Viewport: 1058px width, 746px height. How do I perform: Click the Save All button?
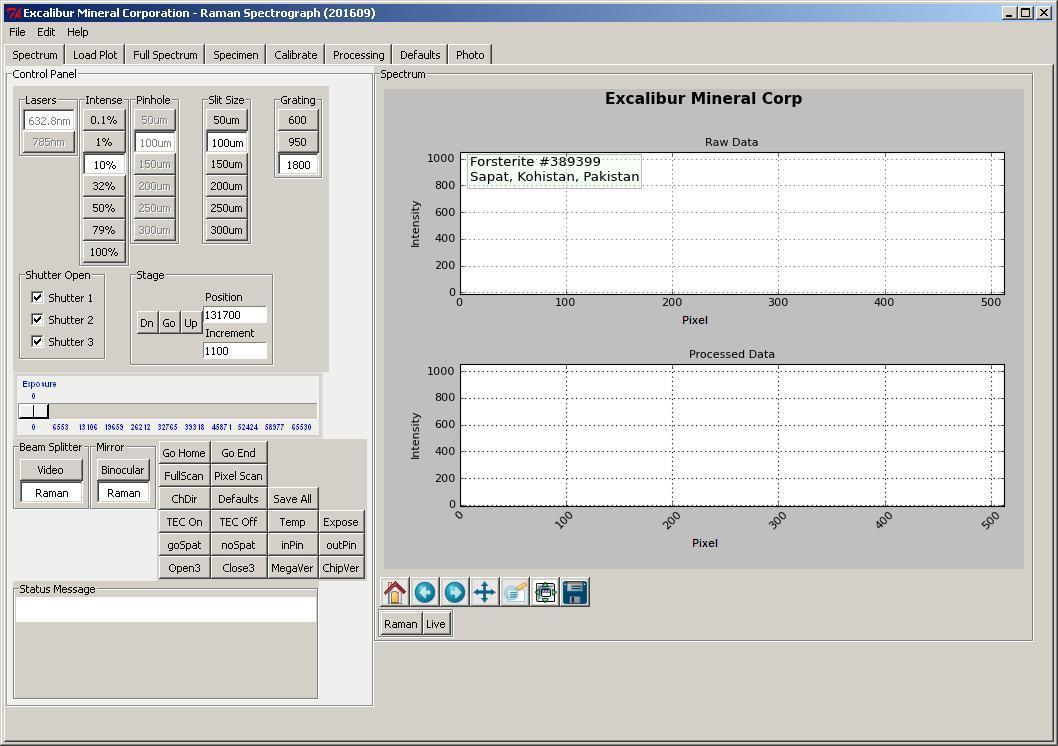tap(292, 498)
